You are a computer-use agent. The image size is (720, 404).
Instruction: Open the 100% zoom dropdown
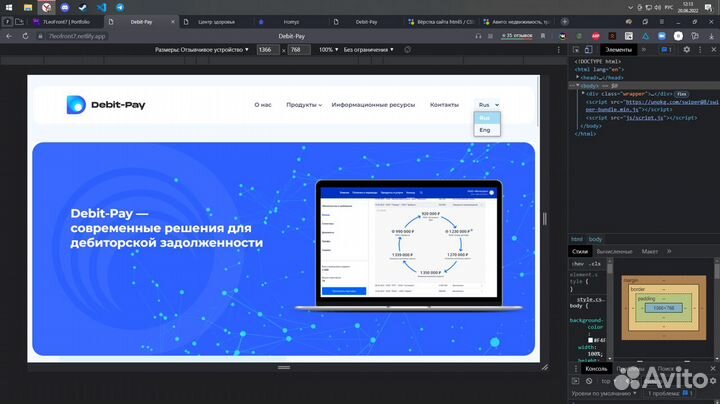(x=328, y=50)
